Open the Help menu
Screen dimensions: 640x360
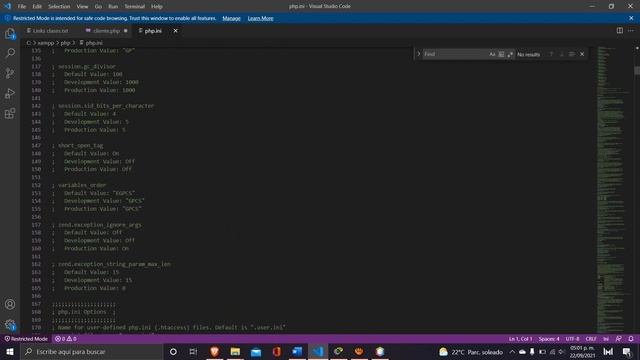157,7
